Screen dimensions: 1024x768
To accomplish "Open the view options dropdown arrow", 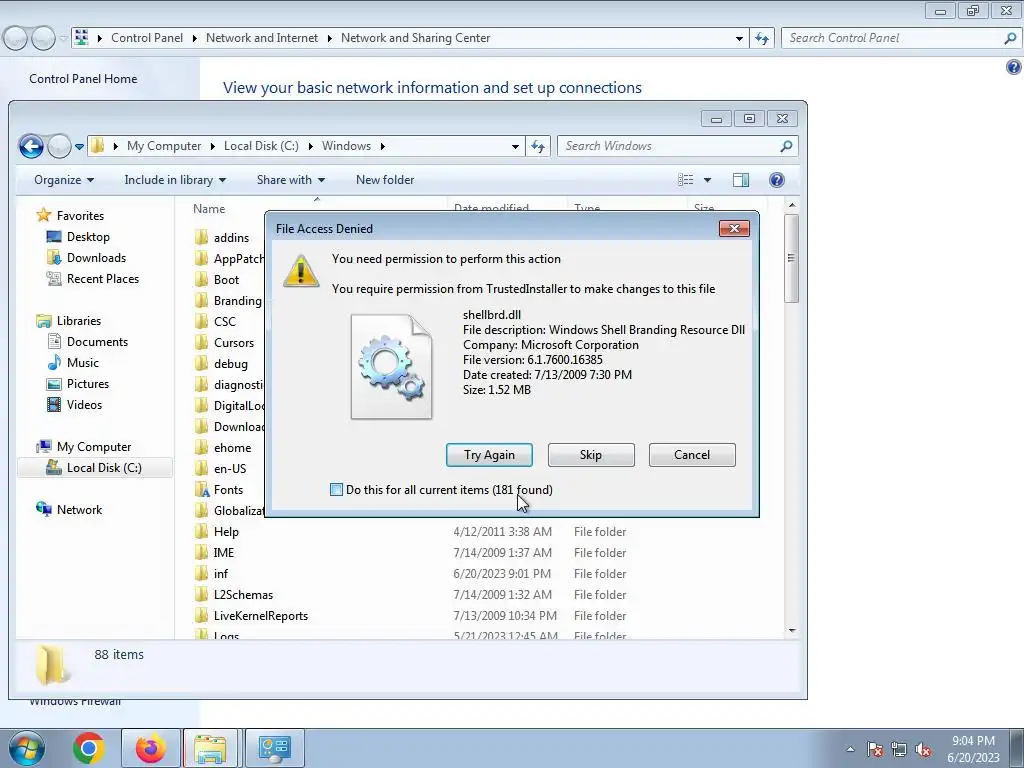I will pyautogui.click(x=707, y=180).
